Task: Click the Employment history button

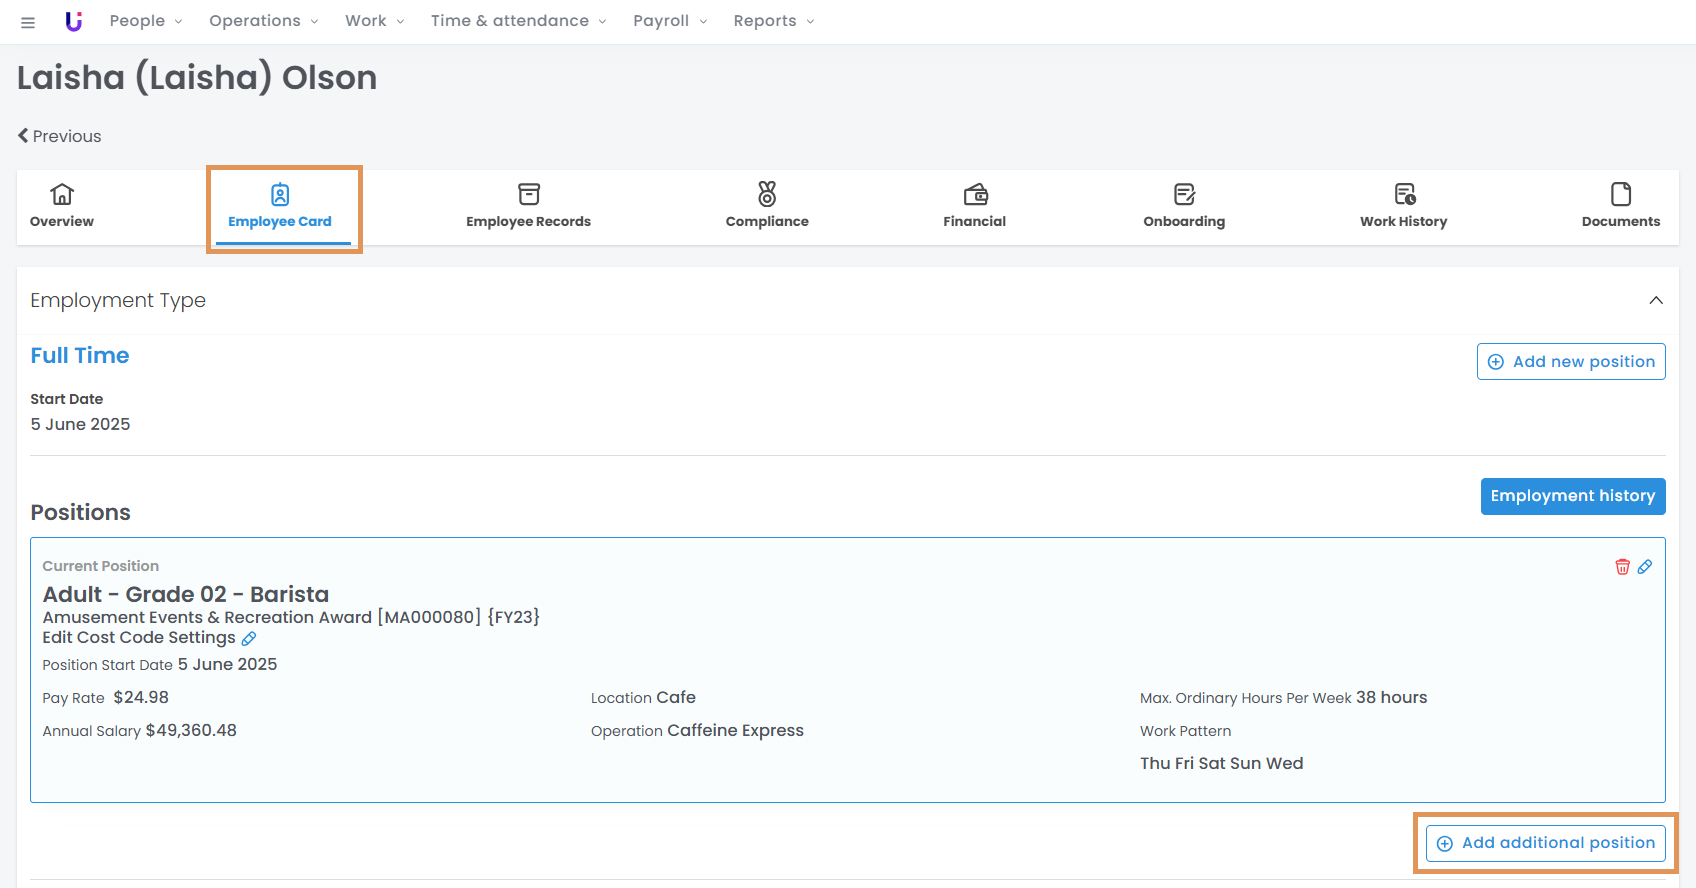Action: pos(1572,496)
